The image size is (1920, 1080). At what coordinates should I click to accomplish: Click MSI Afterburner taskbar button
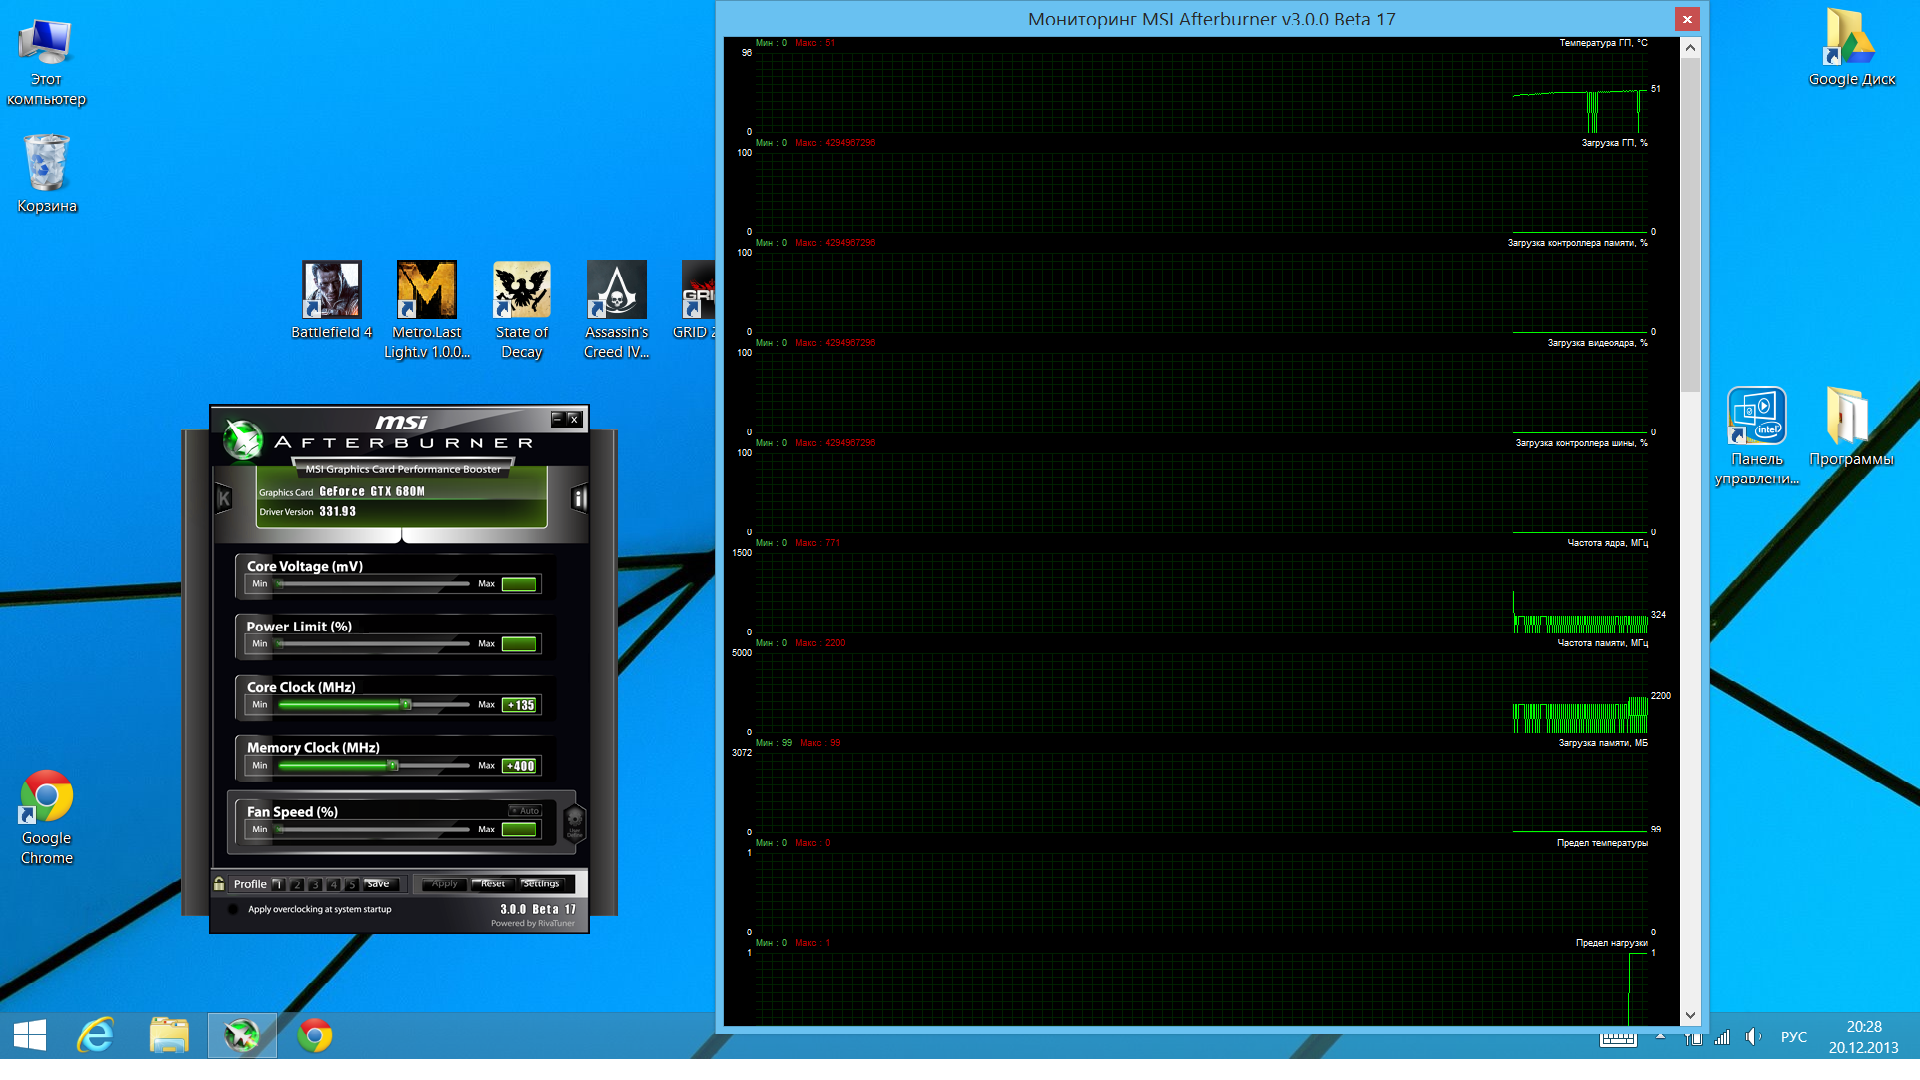(242, 1035)
